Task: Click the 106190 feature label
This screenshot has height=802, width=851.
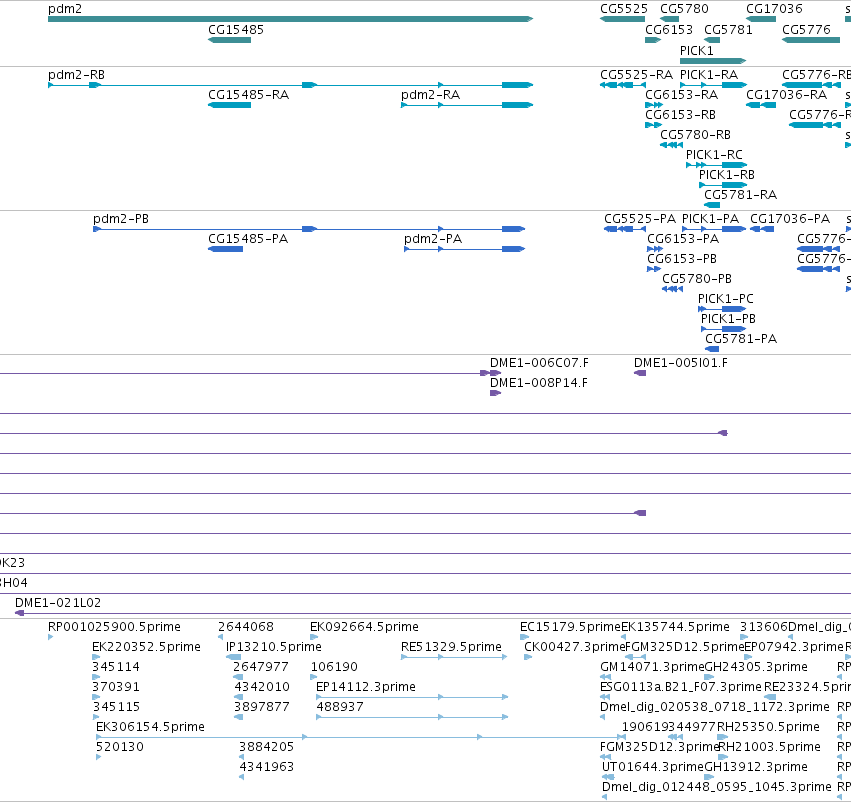Action: [x=334, y=667]
